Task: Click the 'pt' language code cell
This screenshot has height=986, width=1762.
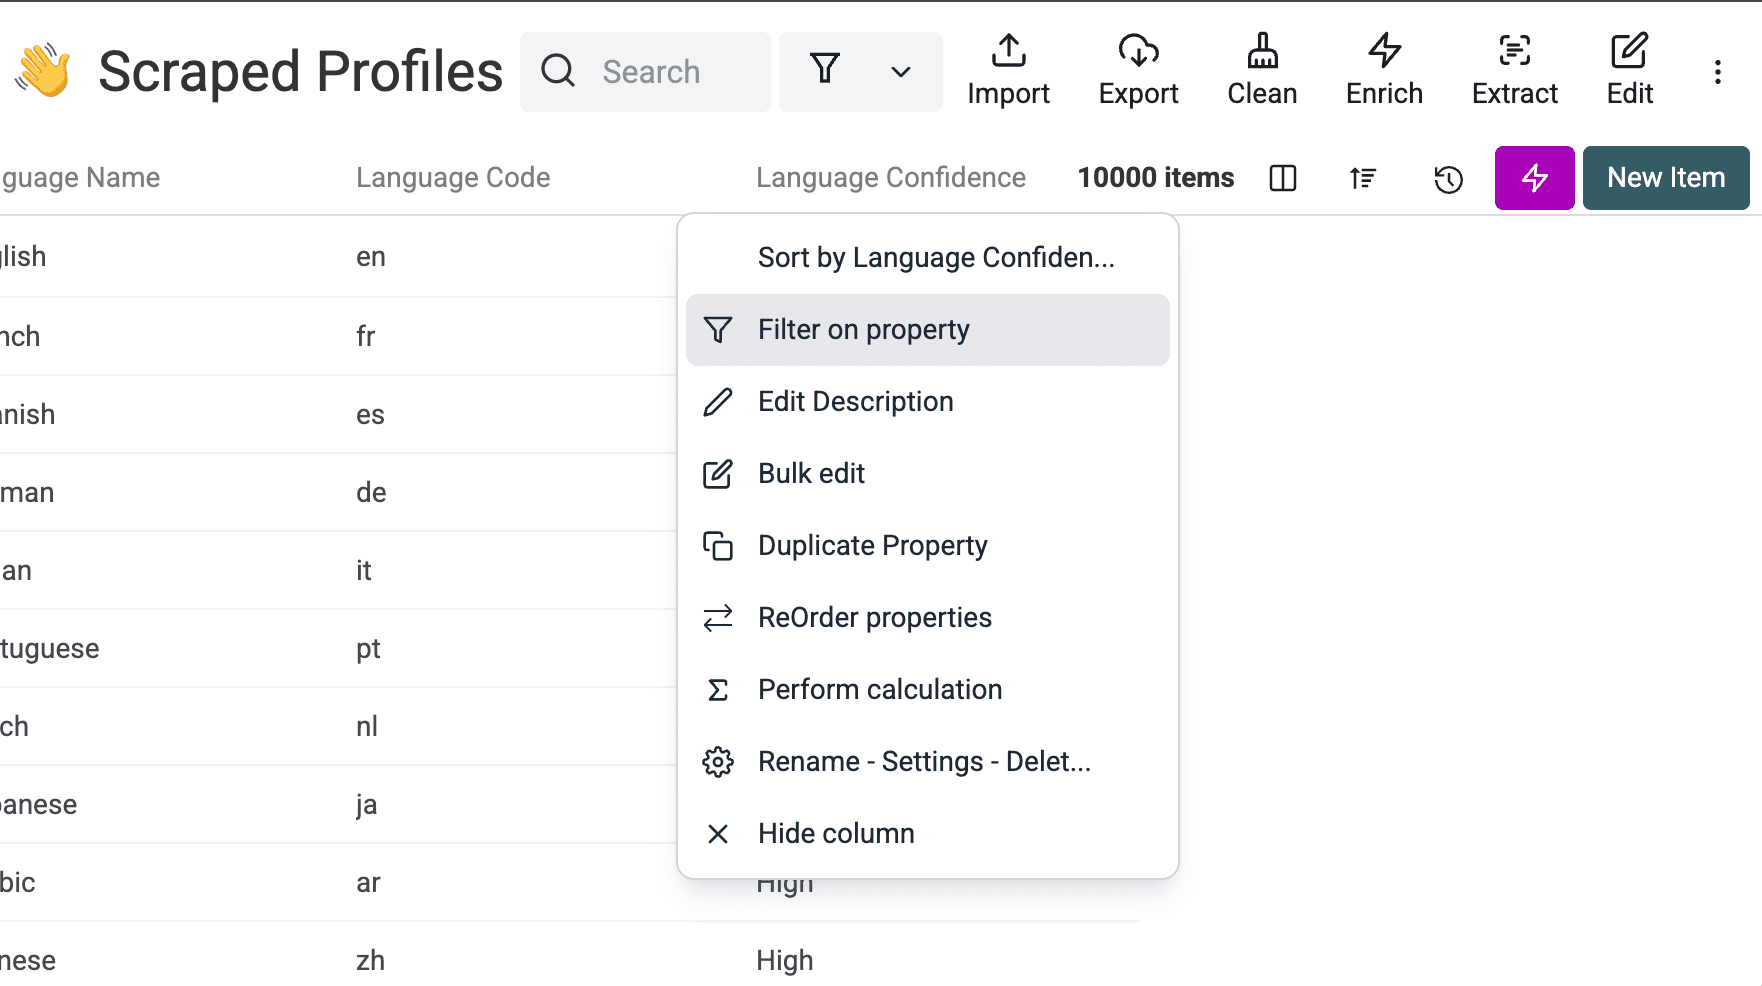Action: pyautogui.click(x=368, y=649)
